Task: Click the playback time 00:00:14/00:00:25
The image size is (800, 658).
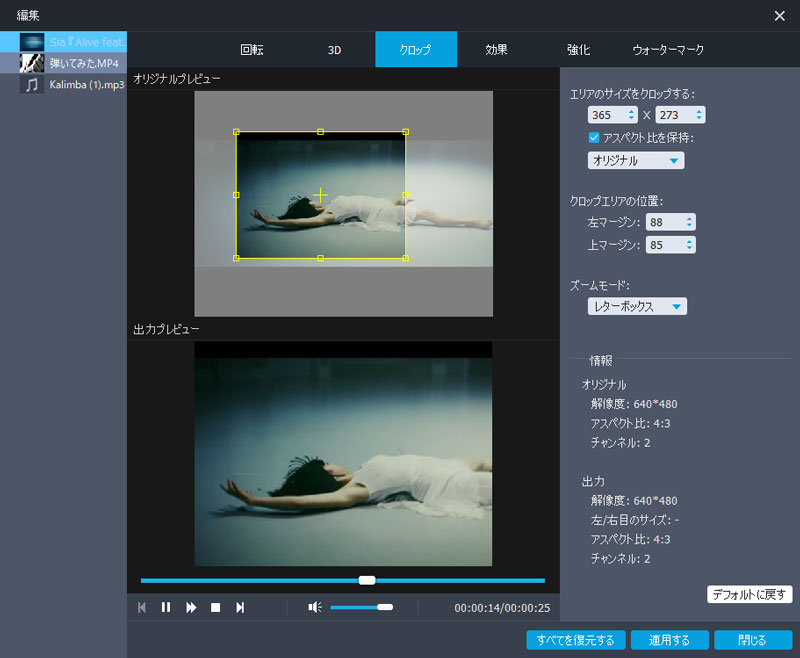Action: [x=502, y=608]
